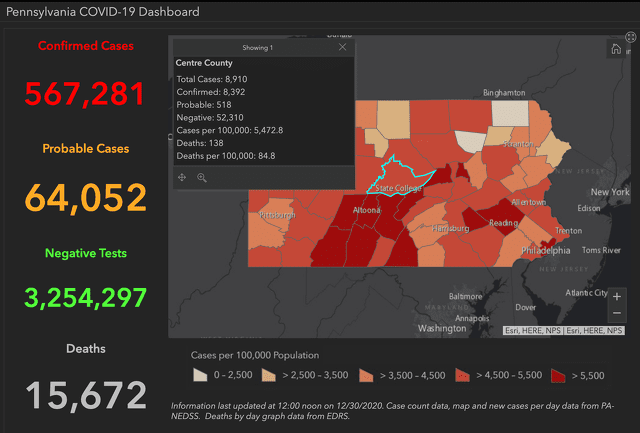Viewport: 640px width, 433px height.
Task: Click the > 2,500 - 3,500 legend swatch
Action: [x=271, y=375]
